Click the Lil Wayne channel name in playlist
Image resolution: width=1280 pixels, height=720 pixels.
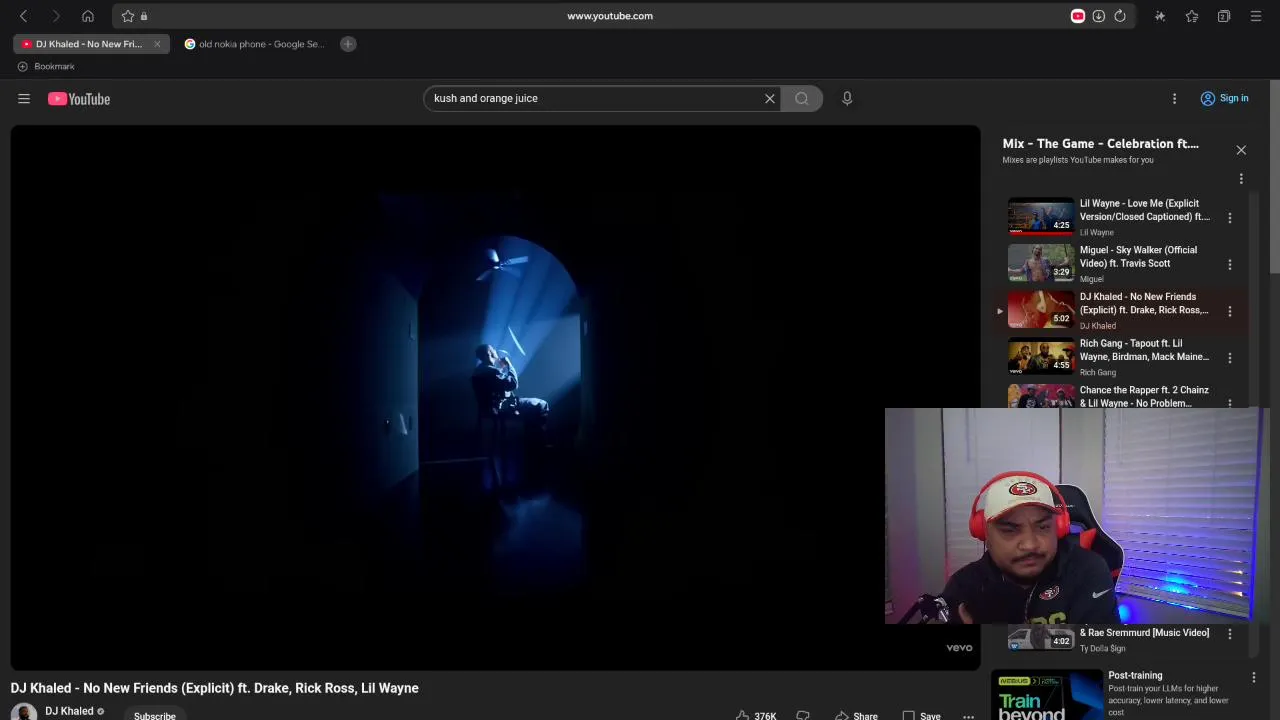tap(1096, 232)
